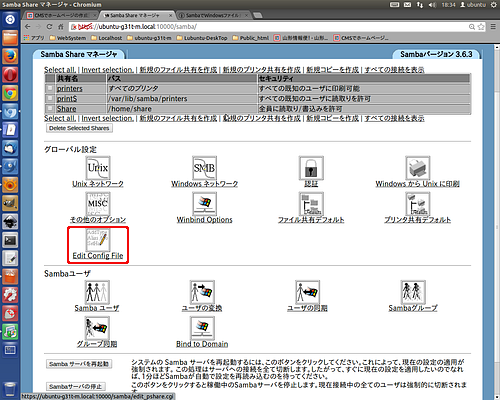Click the bottom Invert selection link
This screenshot has height=400, width=500.
108,118
